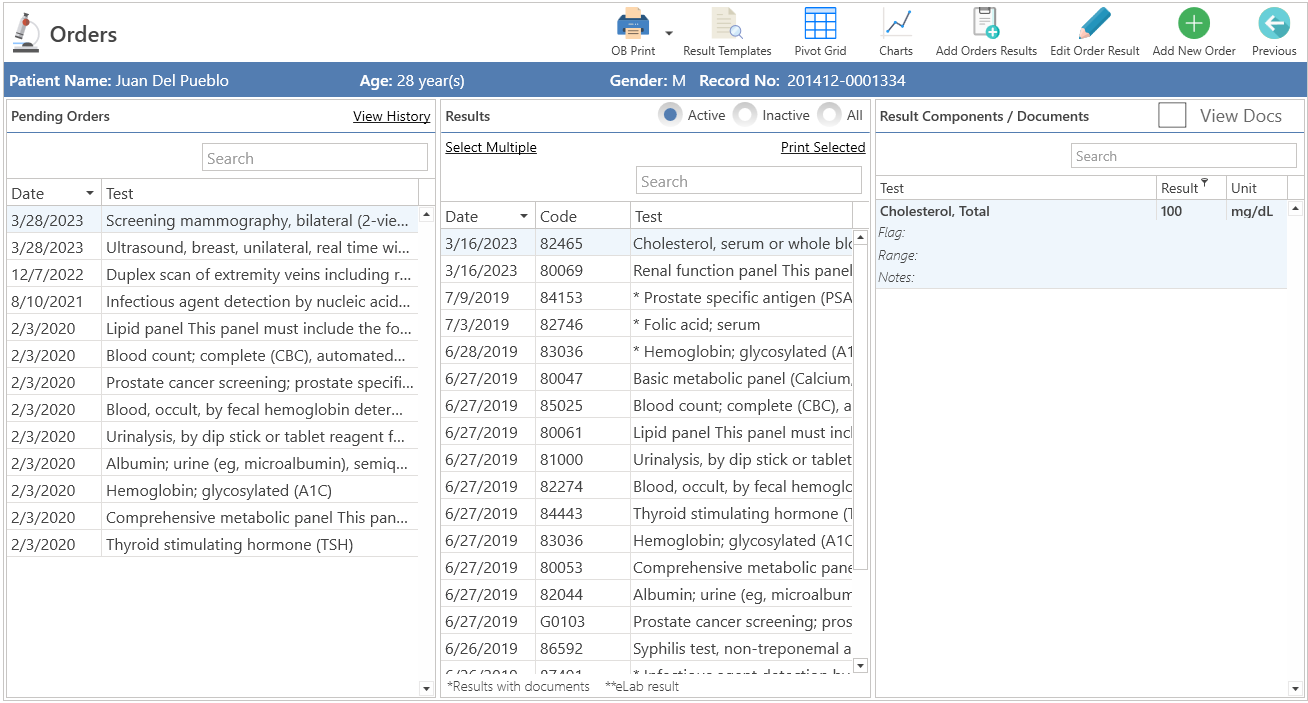Screen dimensions: 1308x703
Task: Select Syphilis test result 86592
Action: pyautogui.click(x=647, y=648)
